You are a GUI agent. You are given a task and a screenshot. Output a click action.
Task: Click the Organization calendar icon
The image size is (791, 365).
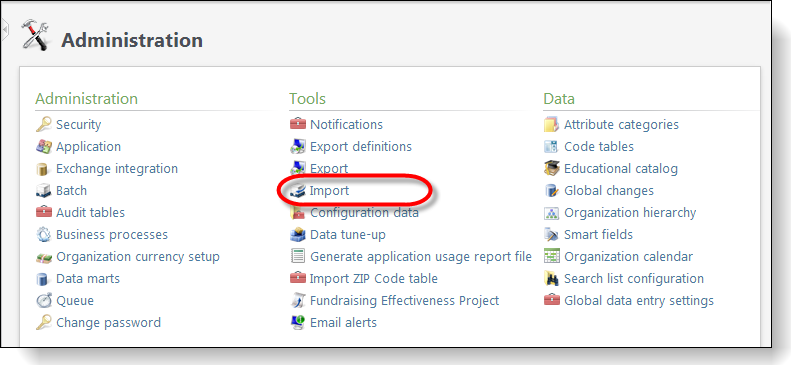pos(552,256)
